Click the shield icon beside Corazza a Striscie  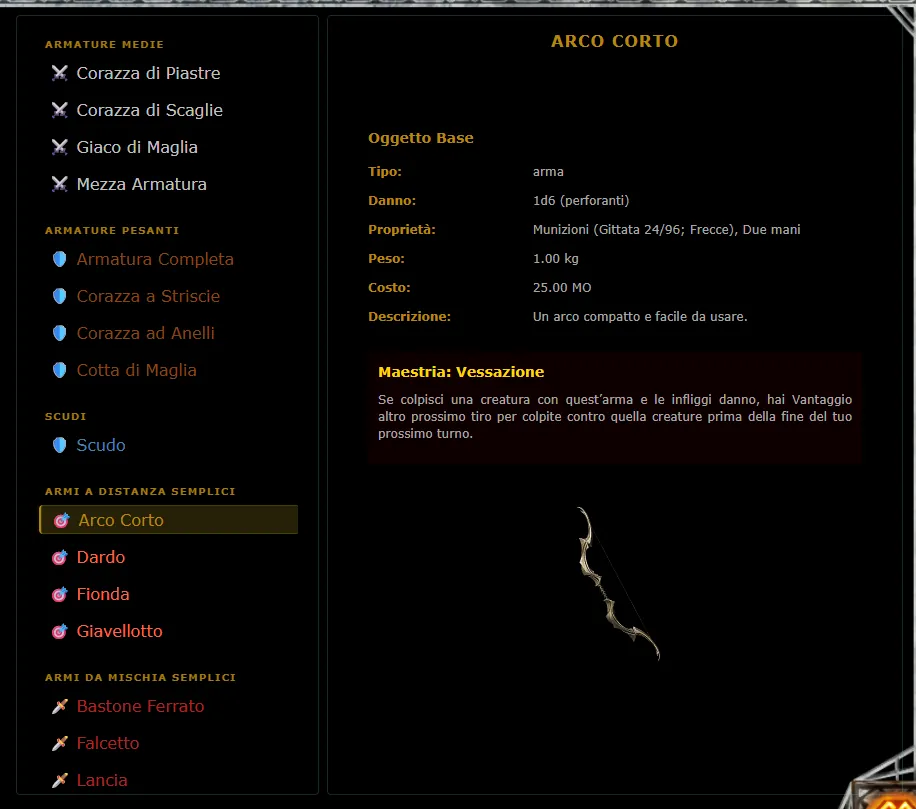(60, 296)
